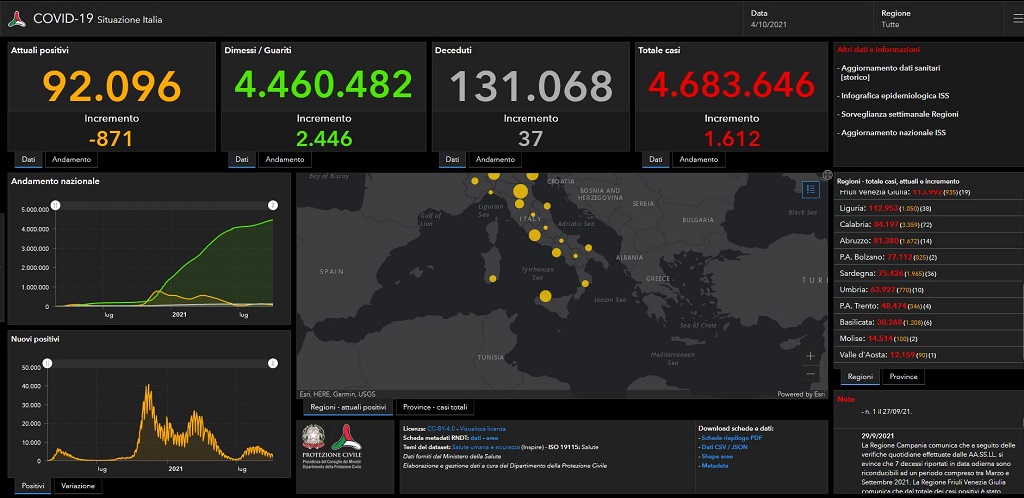The height and width of the screenshot is (498, 1024).
Task: Grab left range handle on Andamento nazionale chart
Action: point(56,205)
